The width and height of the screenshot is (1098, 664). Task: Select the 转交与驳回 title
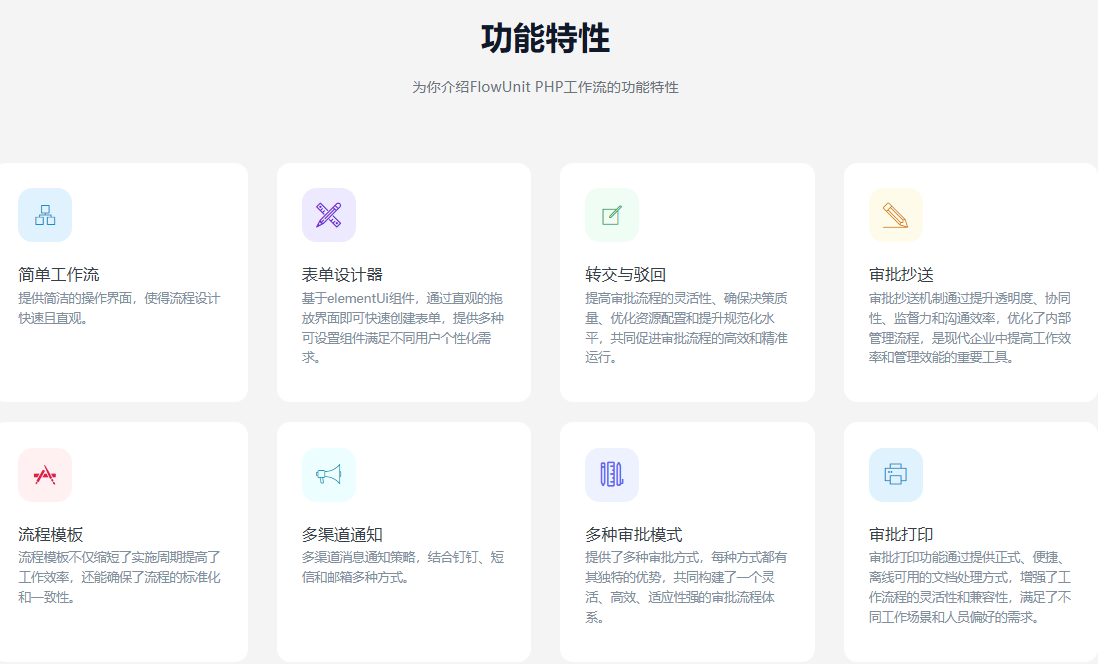625,274
